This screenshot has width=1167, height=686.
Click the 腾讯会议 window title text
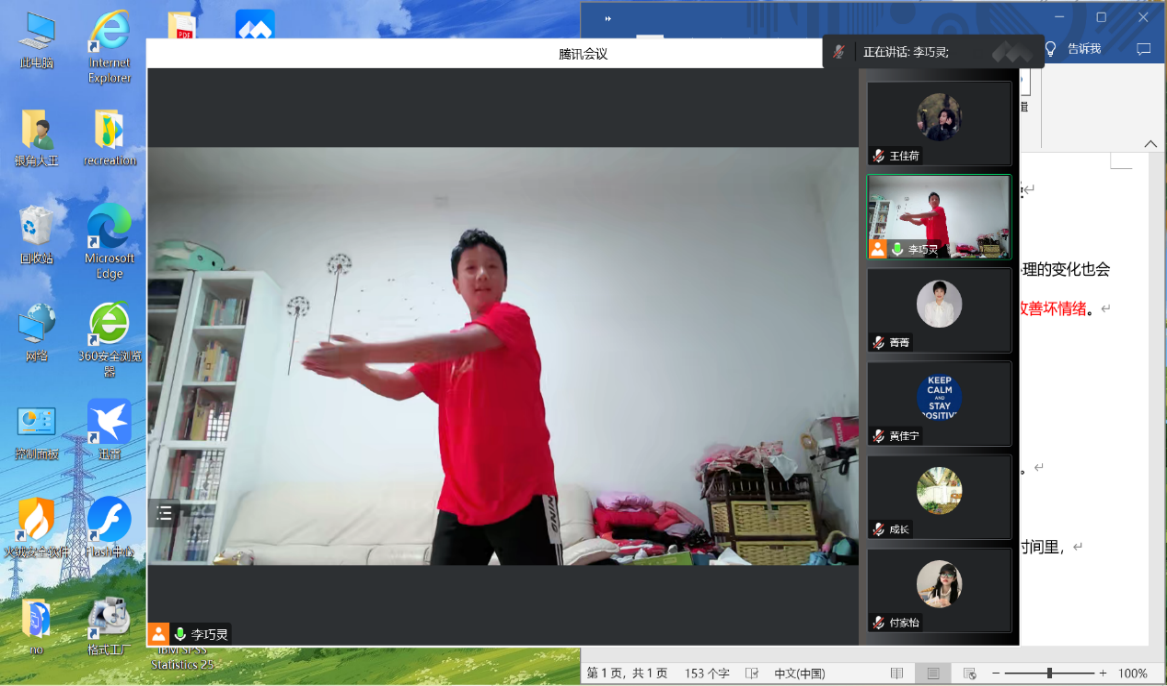point(583,54)
